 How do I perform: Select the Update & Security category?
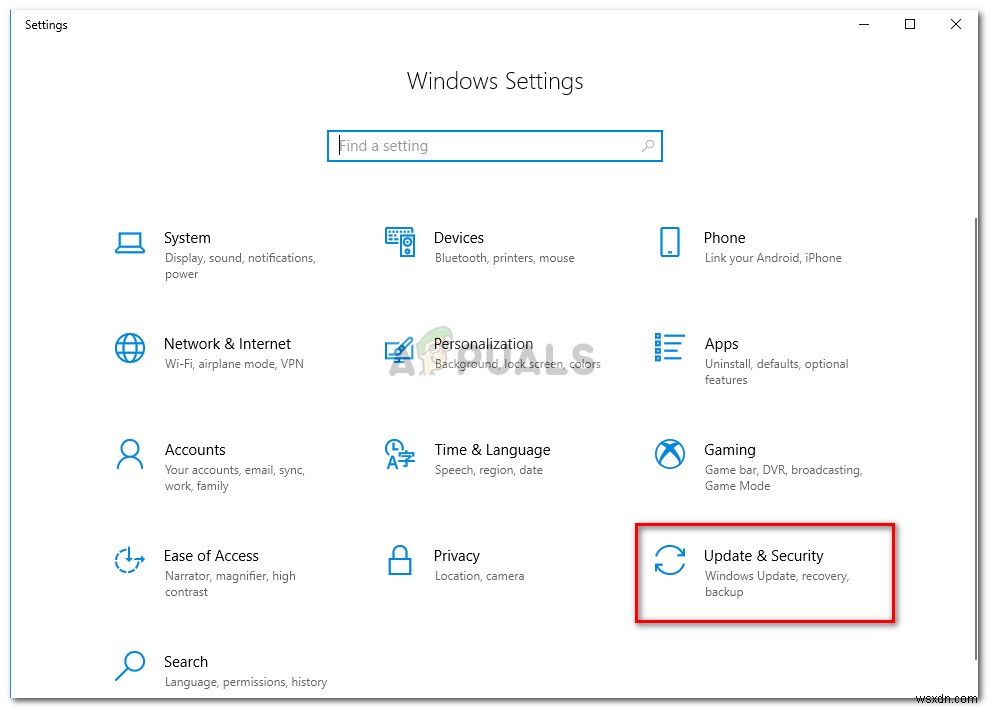point(764,572)
